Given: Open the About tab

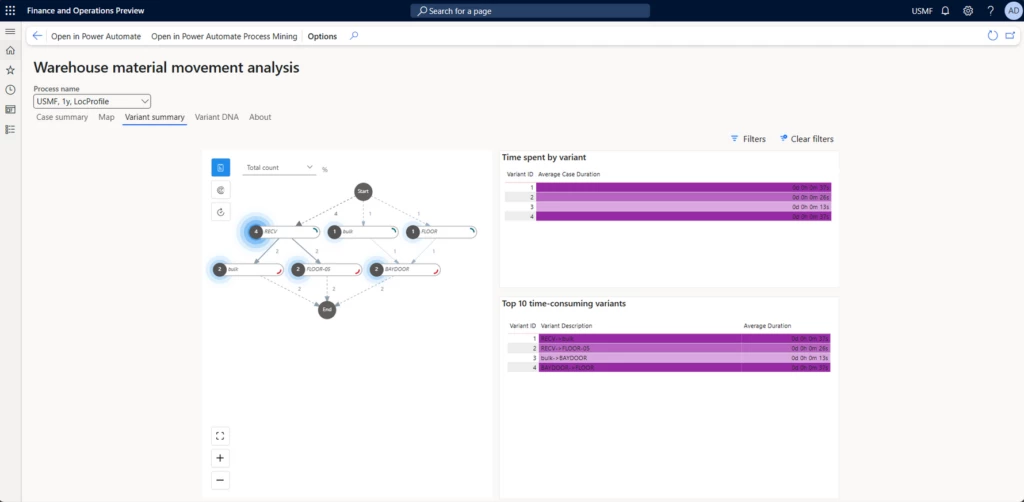Looking at the screenshot, I should tap(260, 118).
